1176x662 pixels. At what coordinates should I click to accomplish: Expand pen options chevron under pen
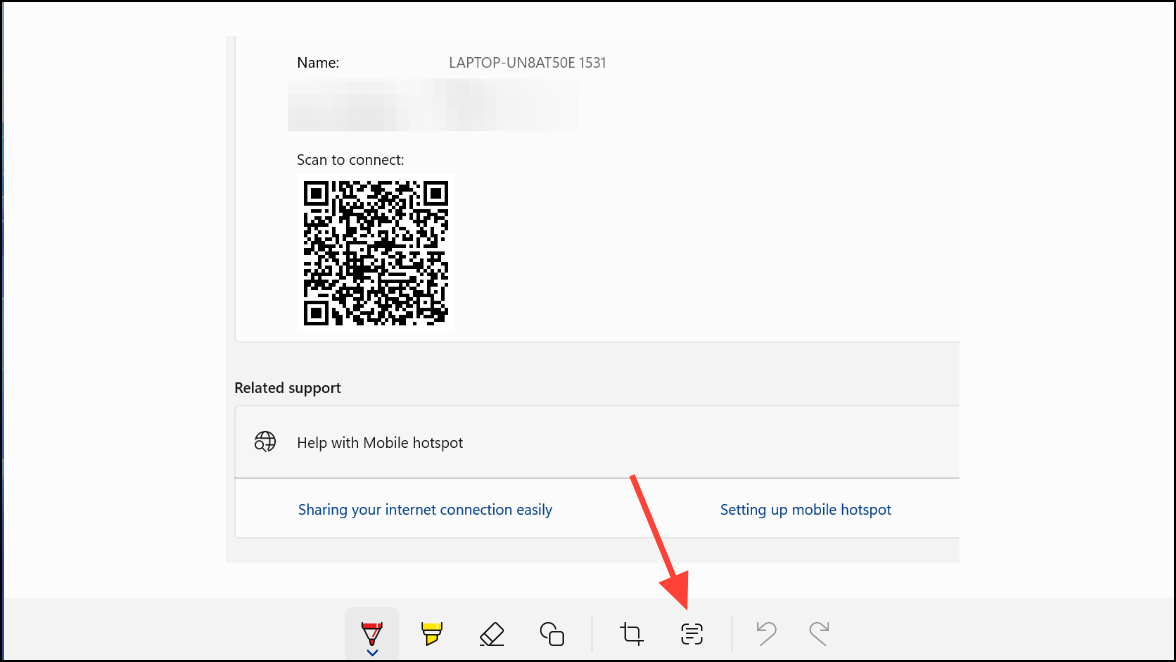tap(372, 653)
